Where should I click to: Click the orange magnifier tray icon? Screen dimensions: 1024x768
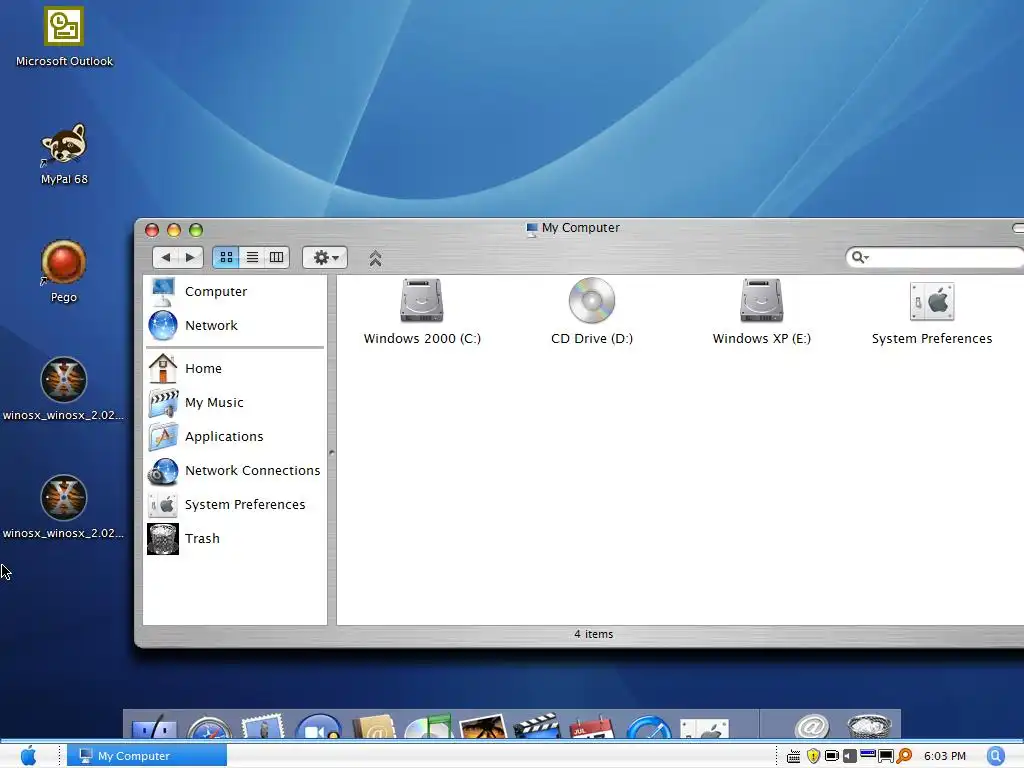click(x=904, y=756)
